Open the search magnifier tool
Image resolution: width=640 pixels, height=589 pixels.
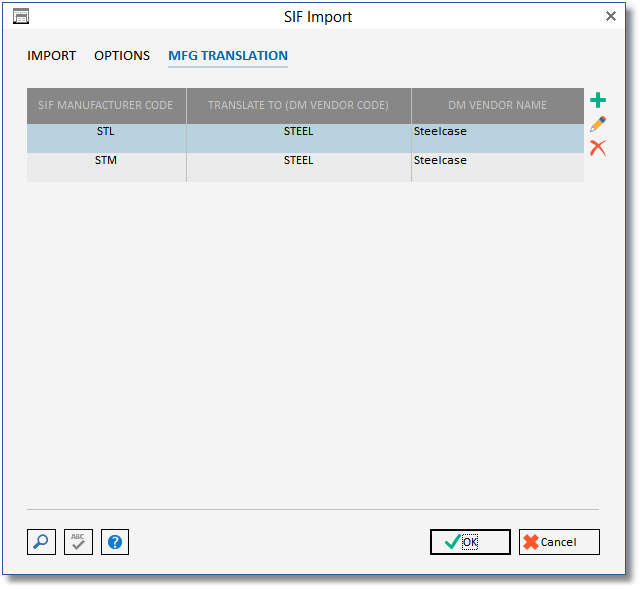(x=41, y=542)
